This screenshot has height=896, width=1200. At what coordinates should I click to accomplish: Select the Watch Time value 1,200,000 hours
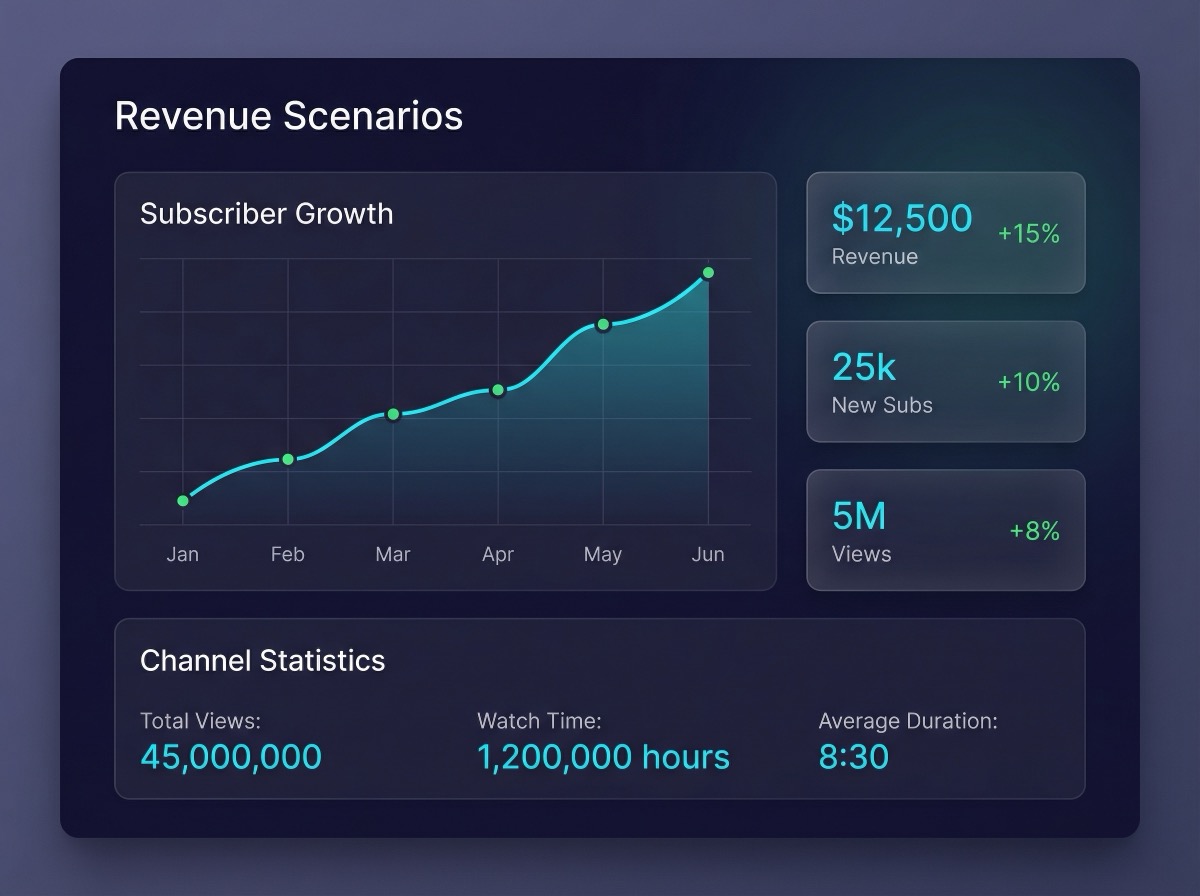[x=602, y=757]
